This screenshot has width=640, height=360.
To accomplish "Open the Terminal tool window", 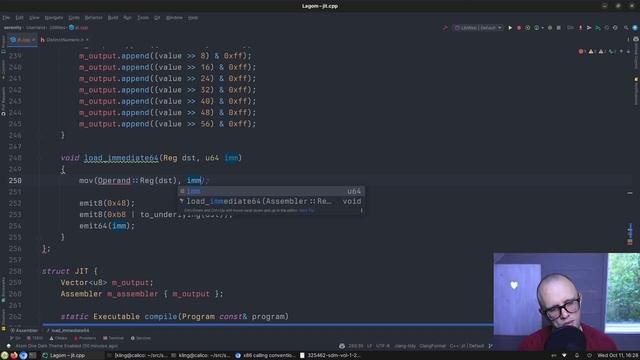I will [113, 338].
